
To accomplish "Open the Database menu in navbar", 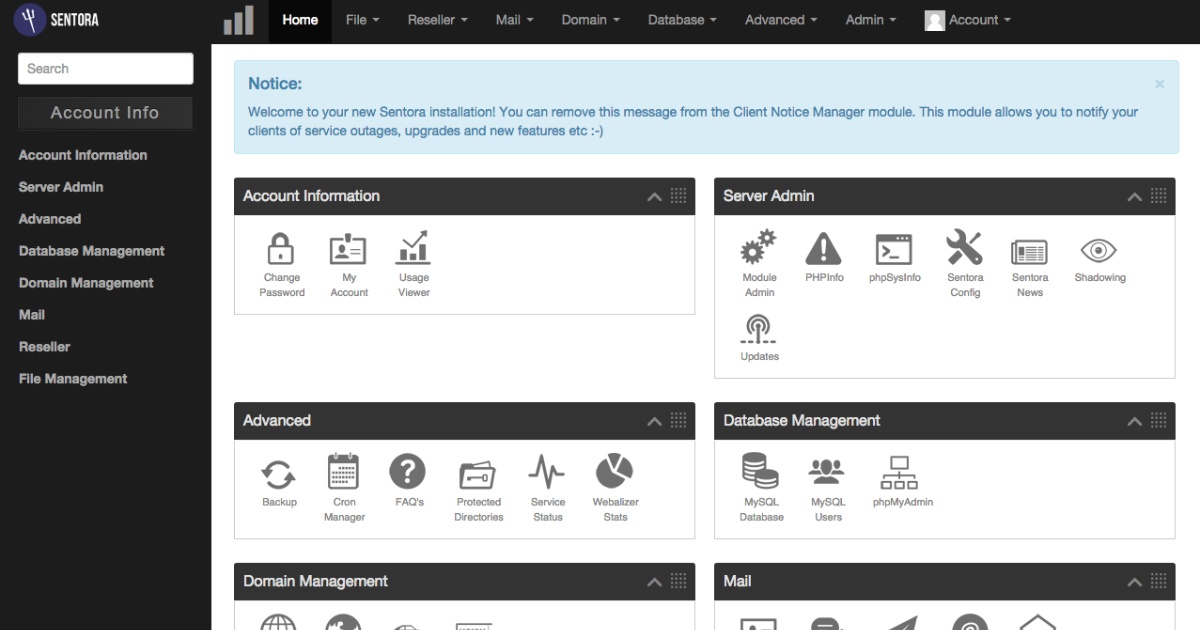I will coord(682,20).
